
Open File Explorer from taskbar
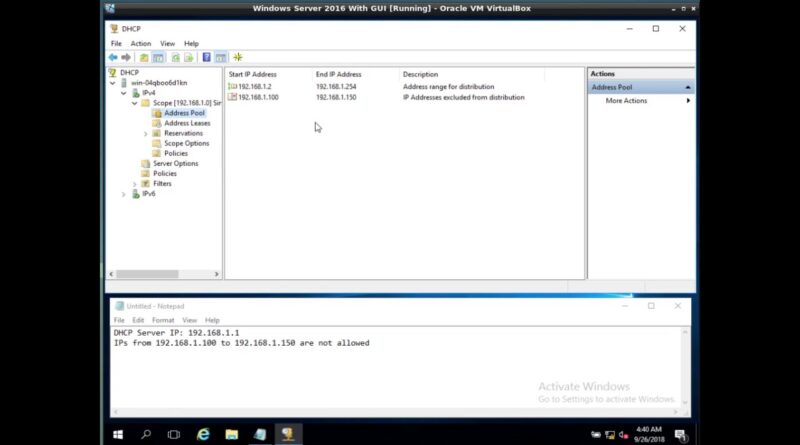[232, 434]
